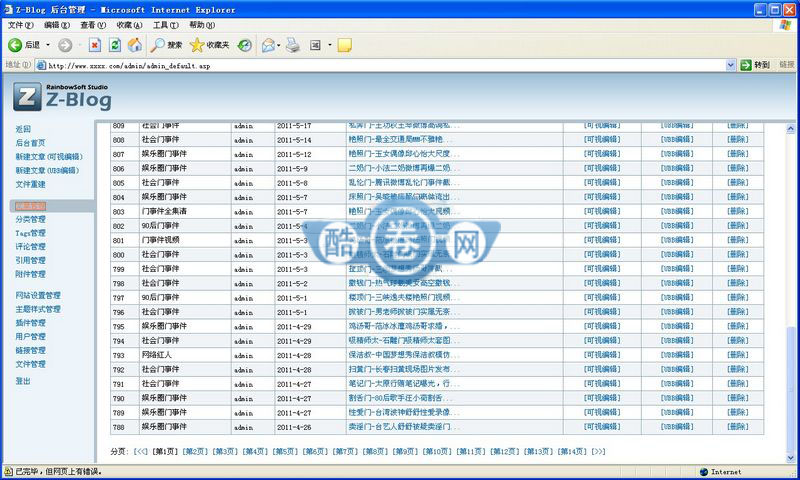The image size is (800, 480).
Task: Open 文件重建 in the sidebar
Action: click(x=30, y=184)
